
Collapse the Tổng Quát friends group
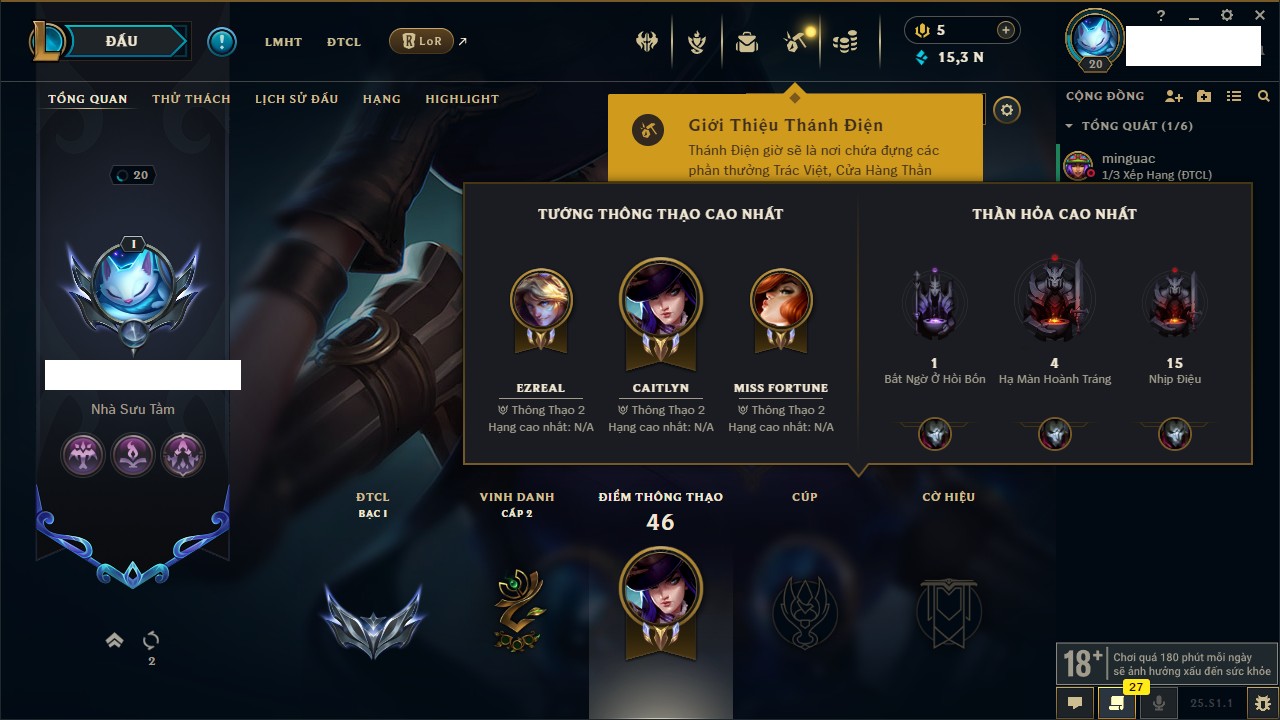point(1069,126)
